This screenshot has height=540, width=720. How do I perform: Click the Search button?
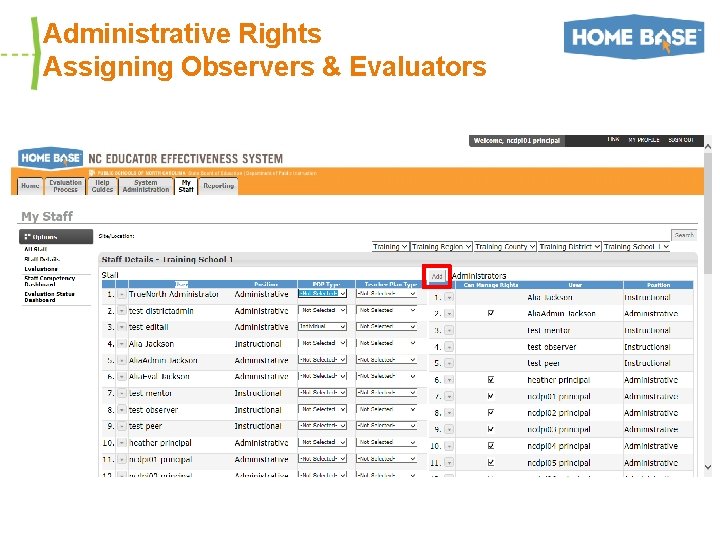click(684, 235)
